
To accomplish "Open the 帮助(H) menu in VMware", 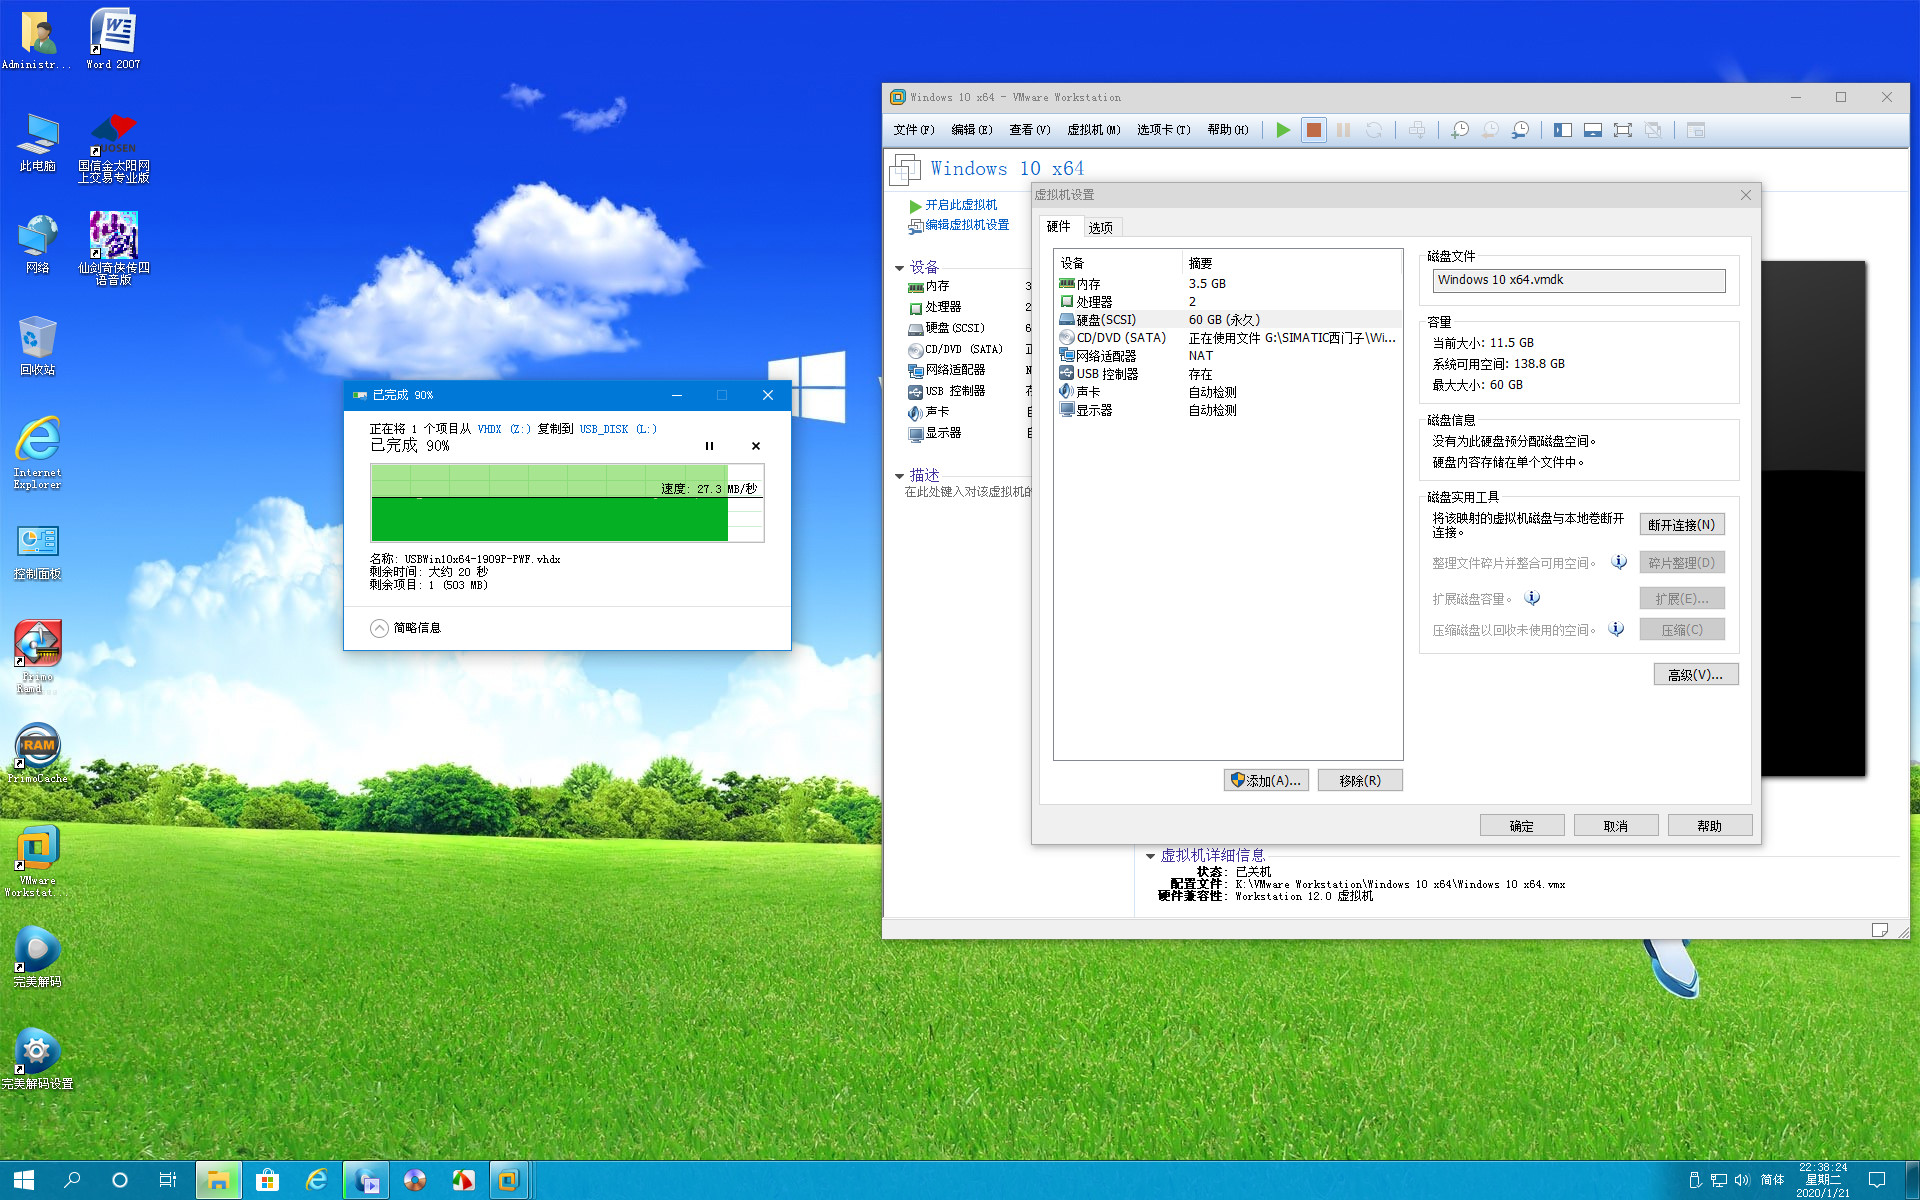I will click(x=1228, y=130).
